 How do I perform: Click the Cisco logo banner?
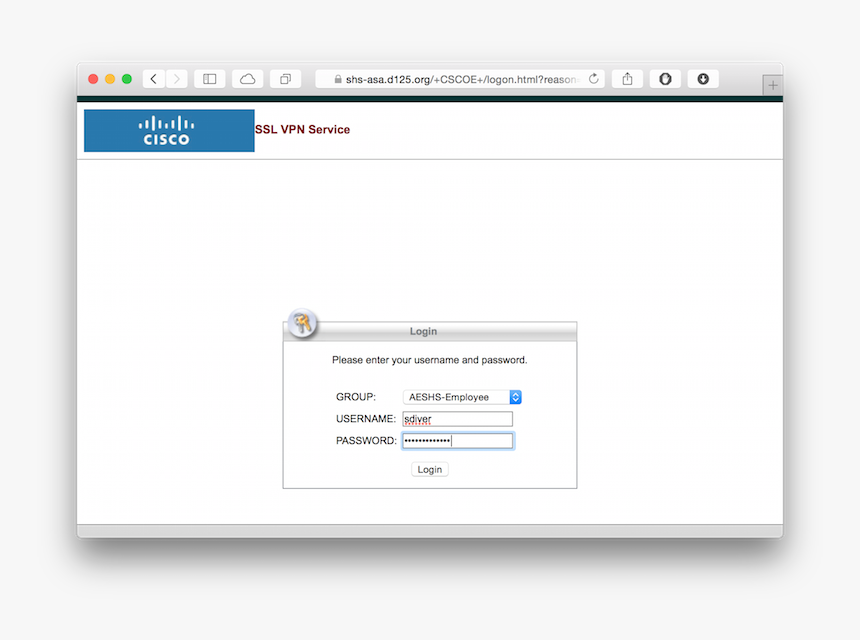click(168, 130)
